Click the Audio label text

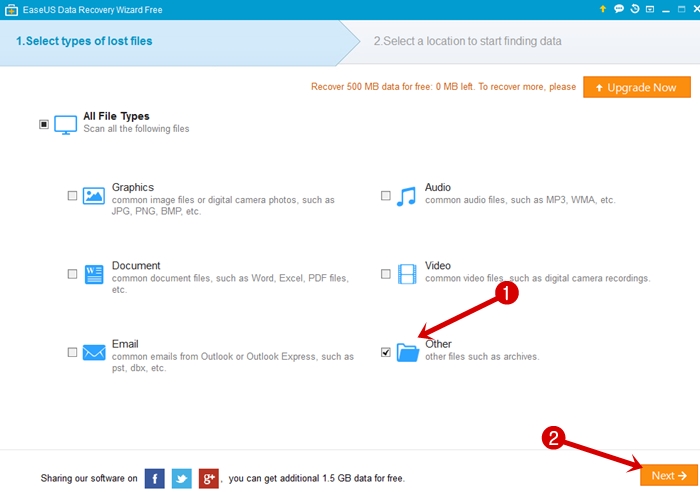(438, 187)
